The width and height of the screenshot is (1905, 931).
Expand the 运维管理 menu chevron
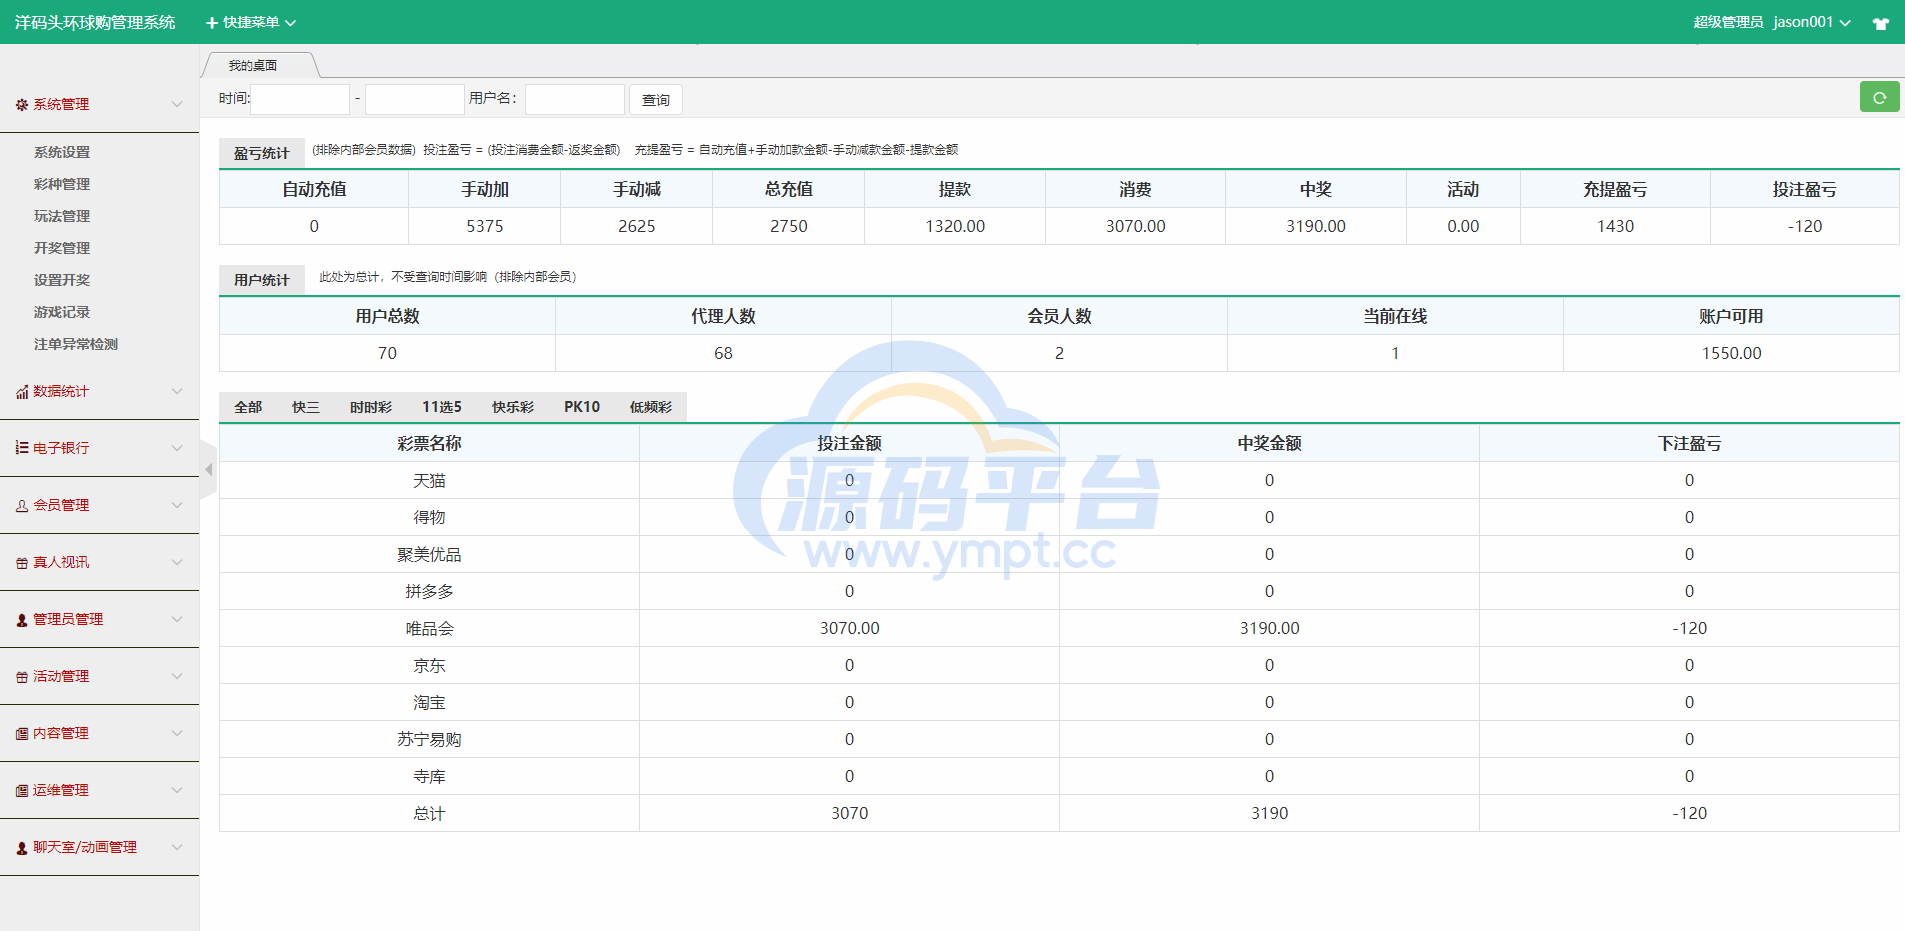click(x=177, y=790)
